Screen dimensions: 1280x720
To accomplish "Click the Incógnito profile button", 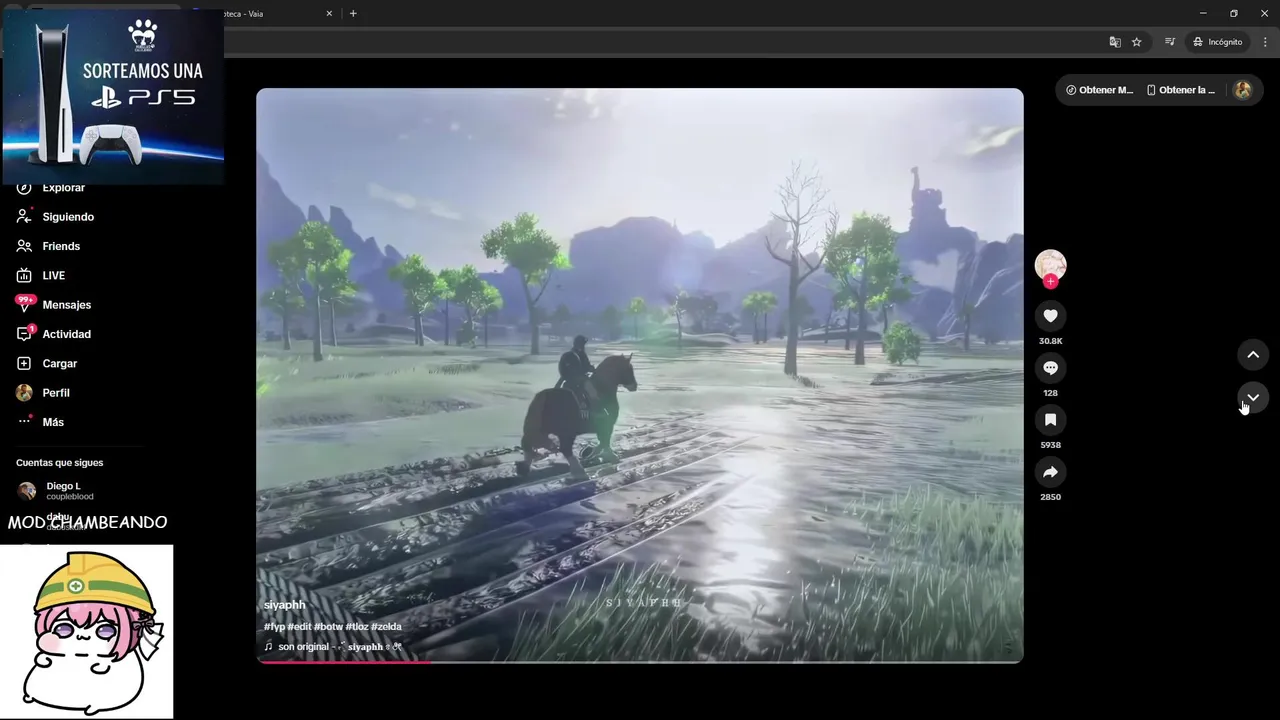I will (1217, 42).
